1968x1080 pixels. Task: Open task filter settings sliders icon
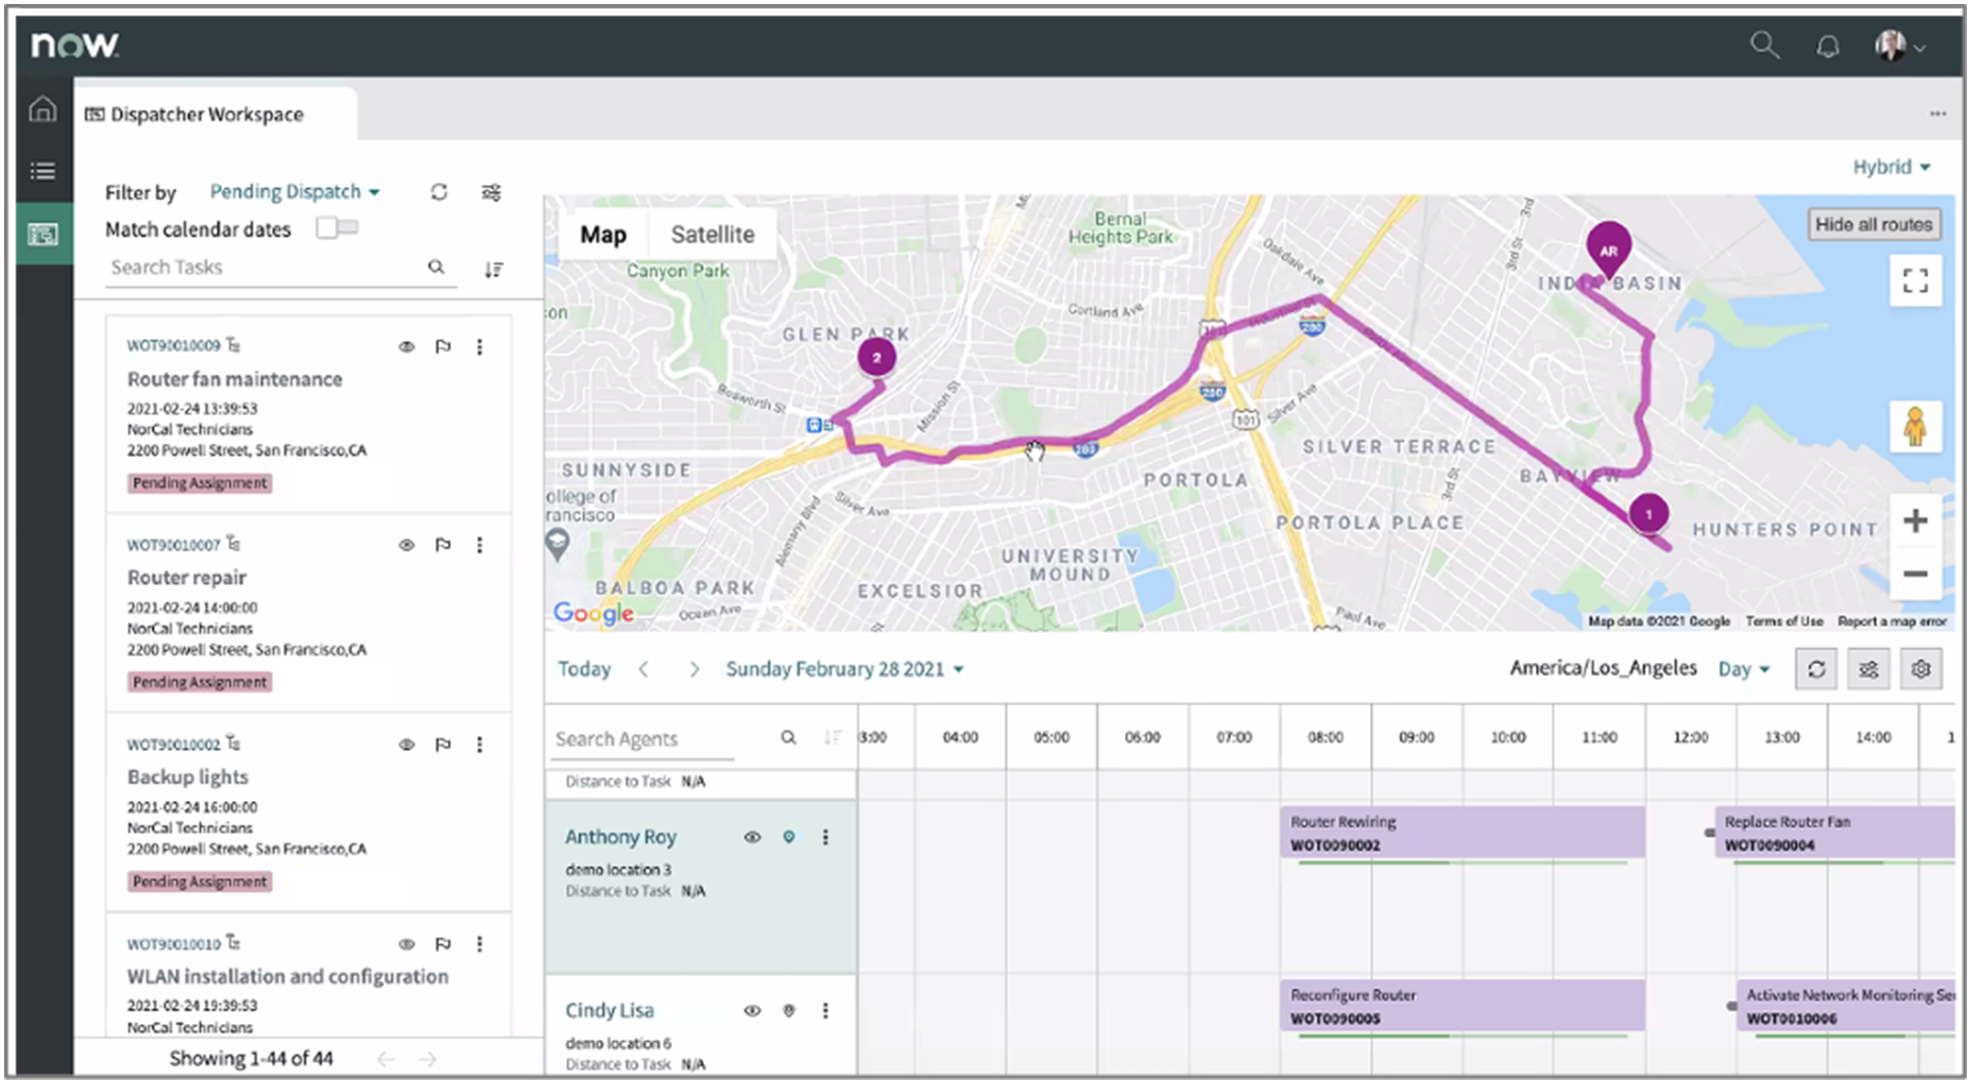[x=491, y=192]
